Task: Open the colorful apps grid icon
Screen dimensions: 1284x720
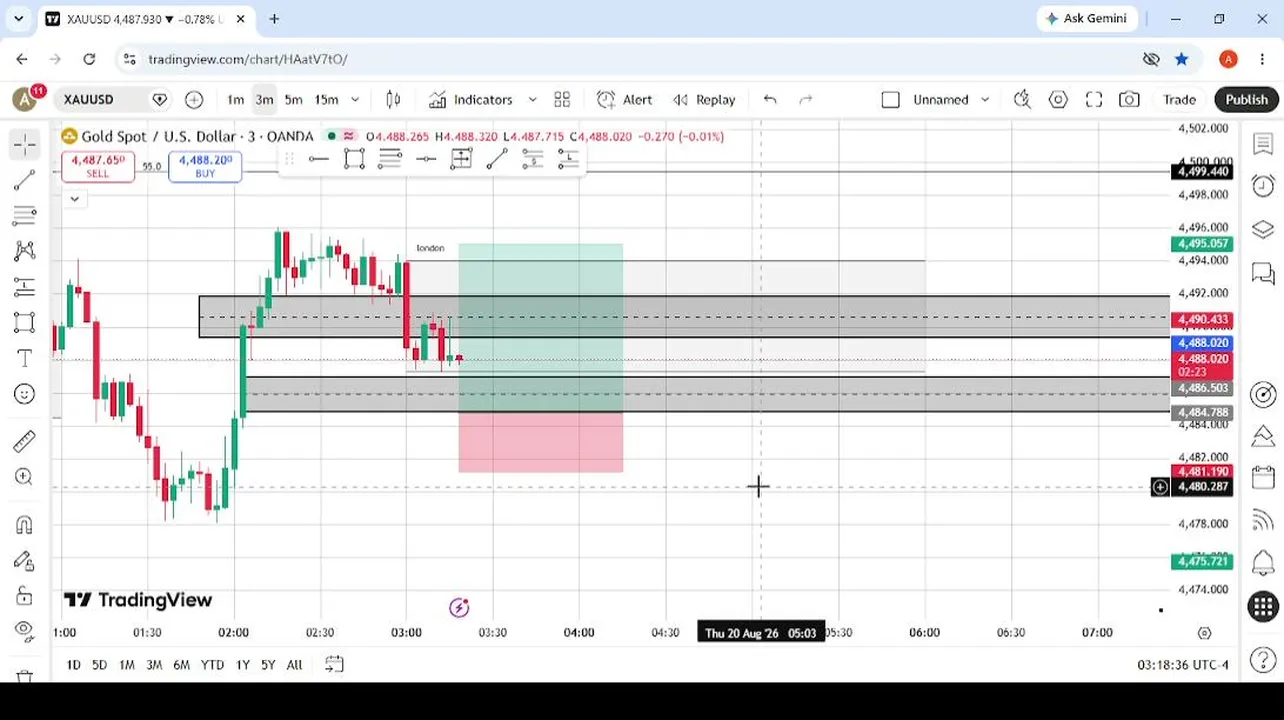Action: click(x=1263, y=606)
